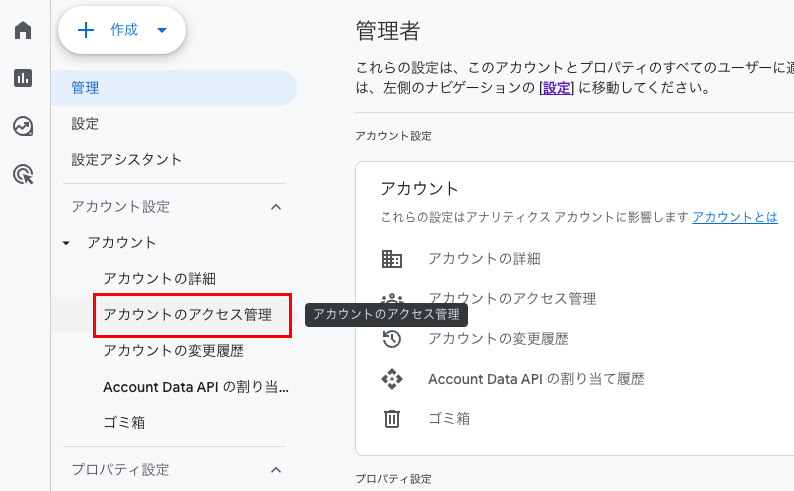
Task: Click the plus icon on 作成 button
Action: tap(86, 30)
